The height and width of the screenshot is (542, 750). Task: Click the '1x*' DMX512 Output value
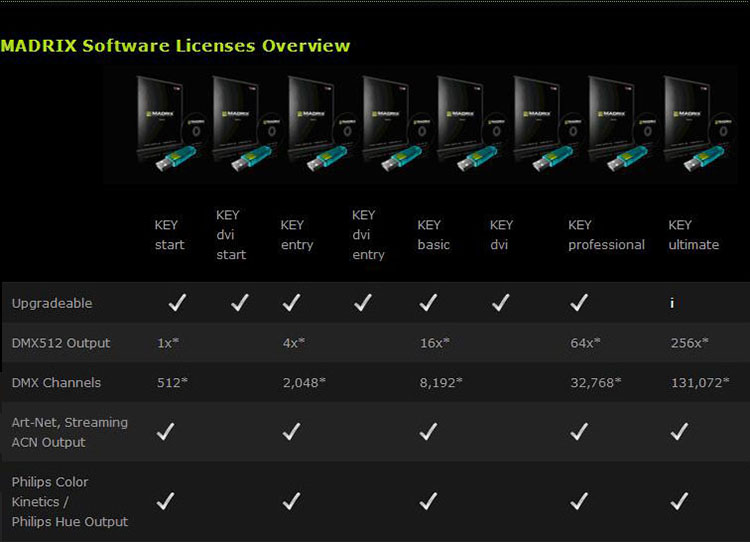[x=168, y=343]
